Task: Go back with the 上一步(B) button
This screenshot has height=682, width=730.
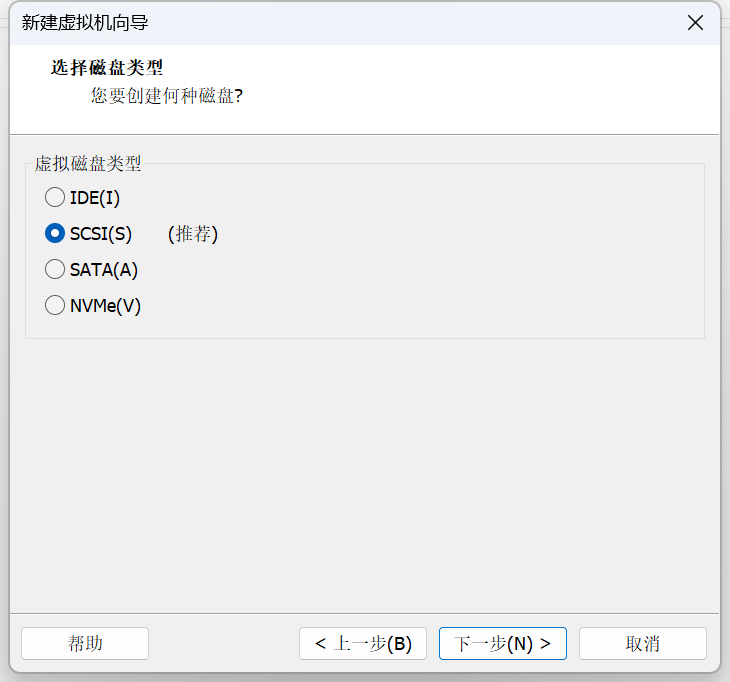Action: (363, 643)
